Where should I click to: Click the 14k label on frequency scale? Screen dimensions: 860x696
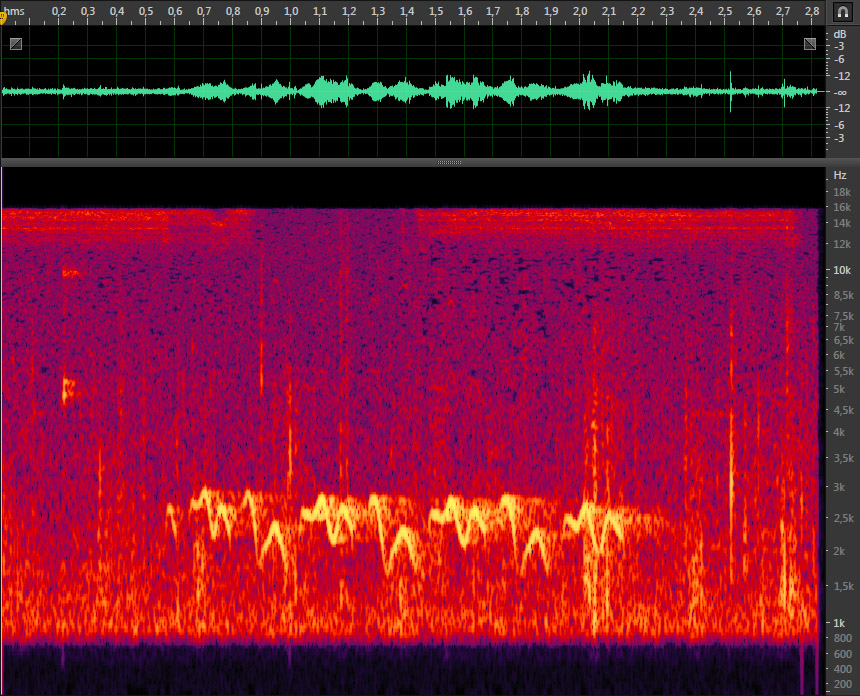tap(842, 223)
